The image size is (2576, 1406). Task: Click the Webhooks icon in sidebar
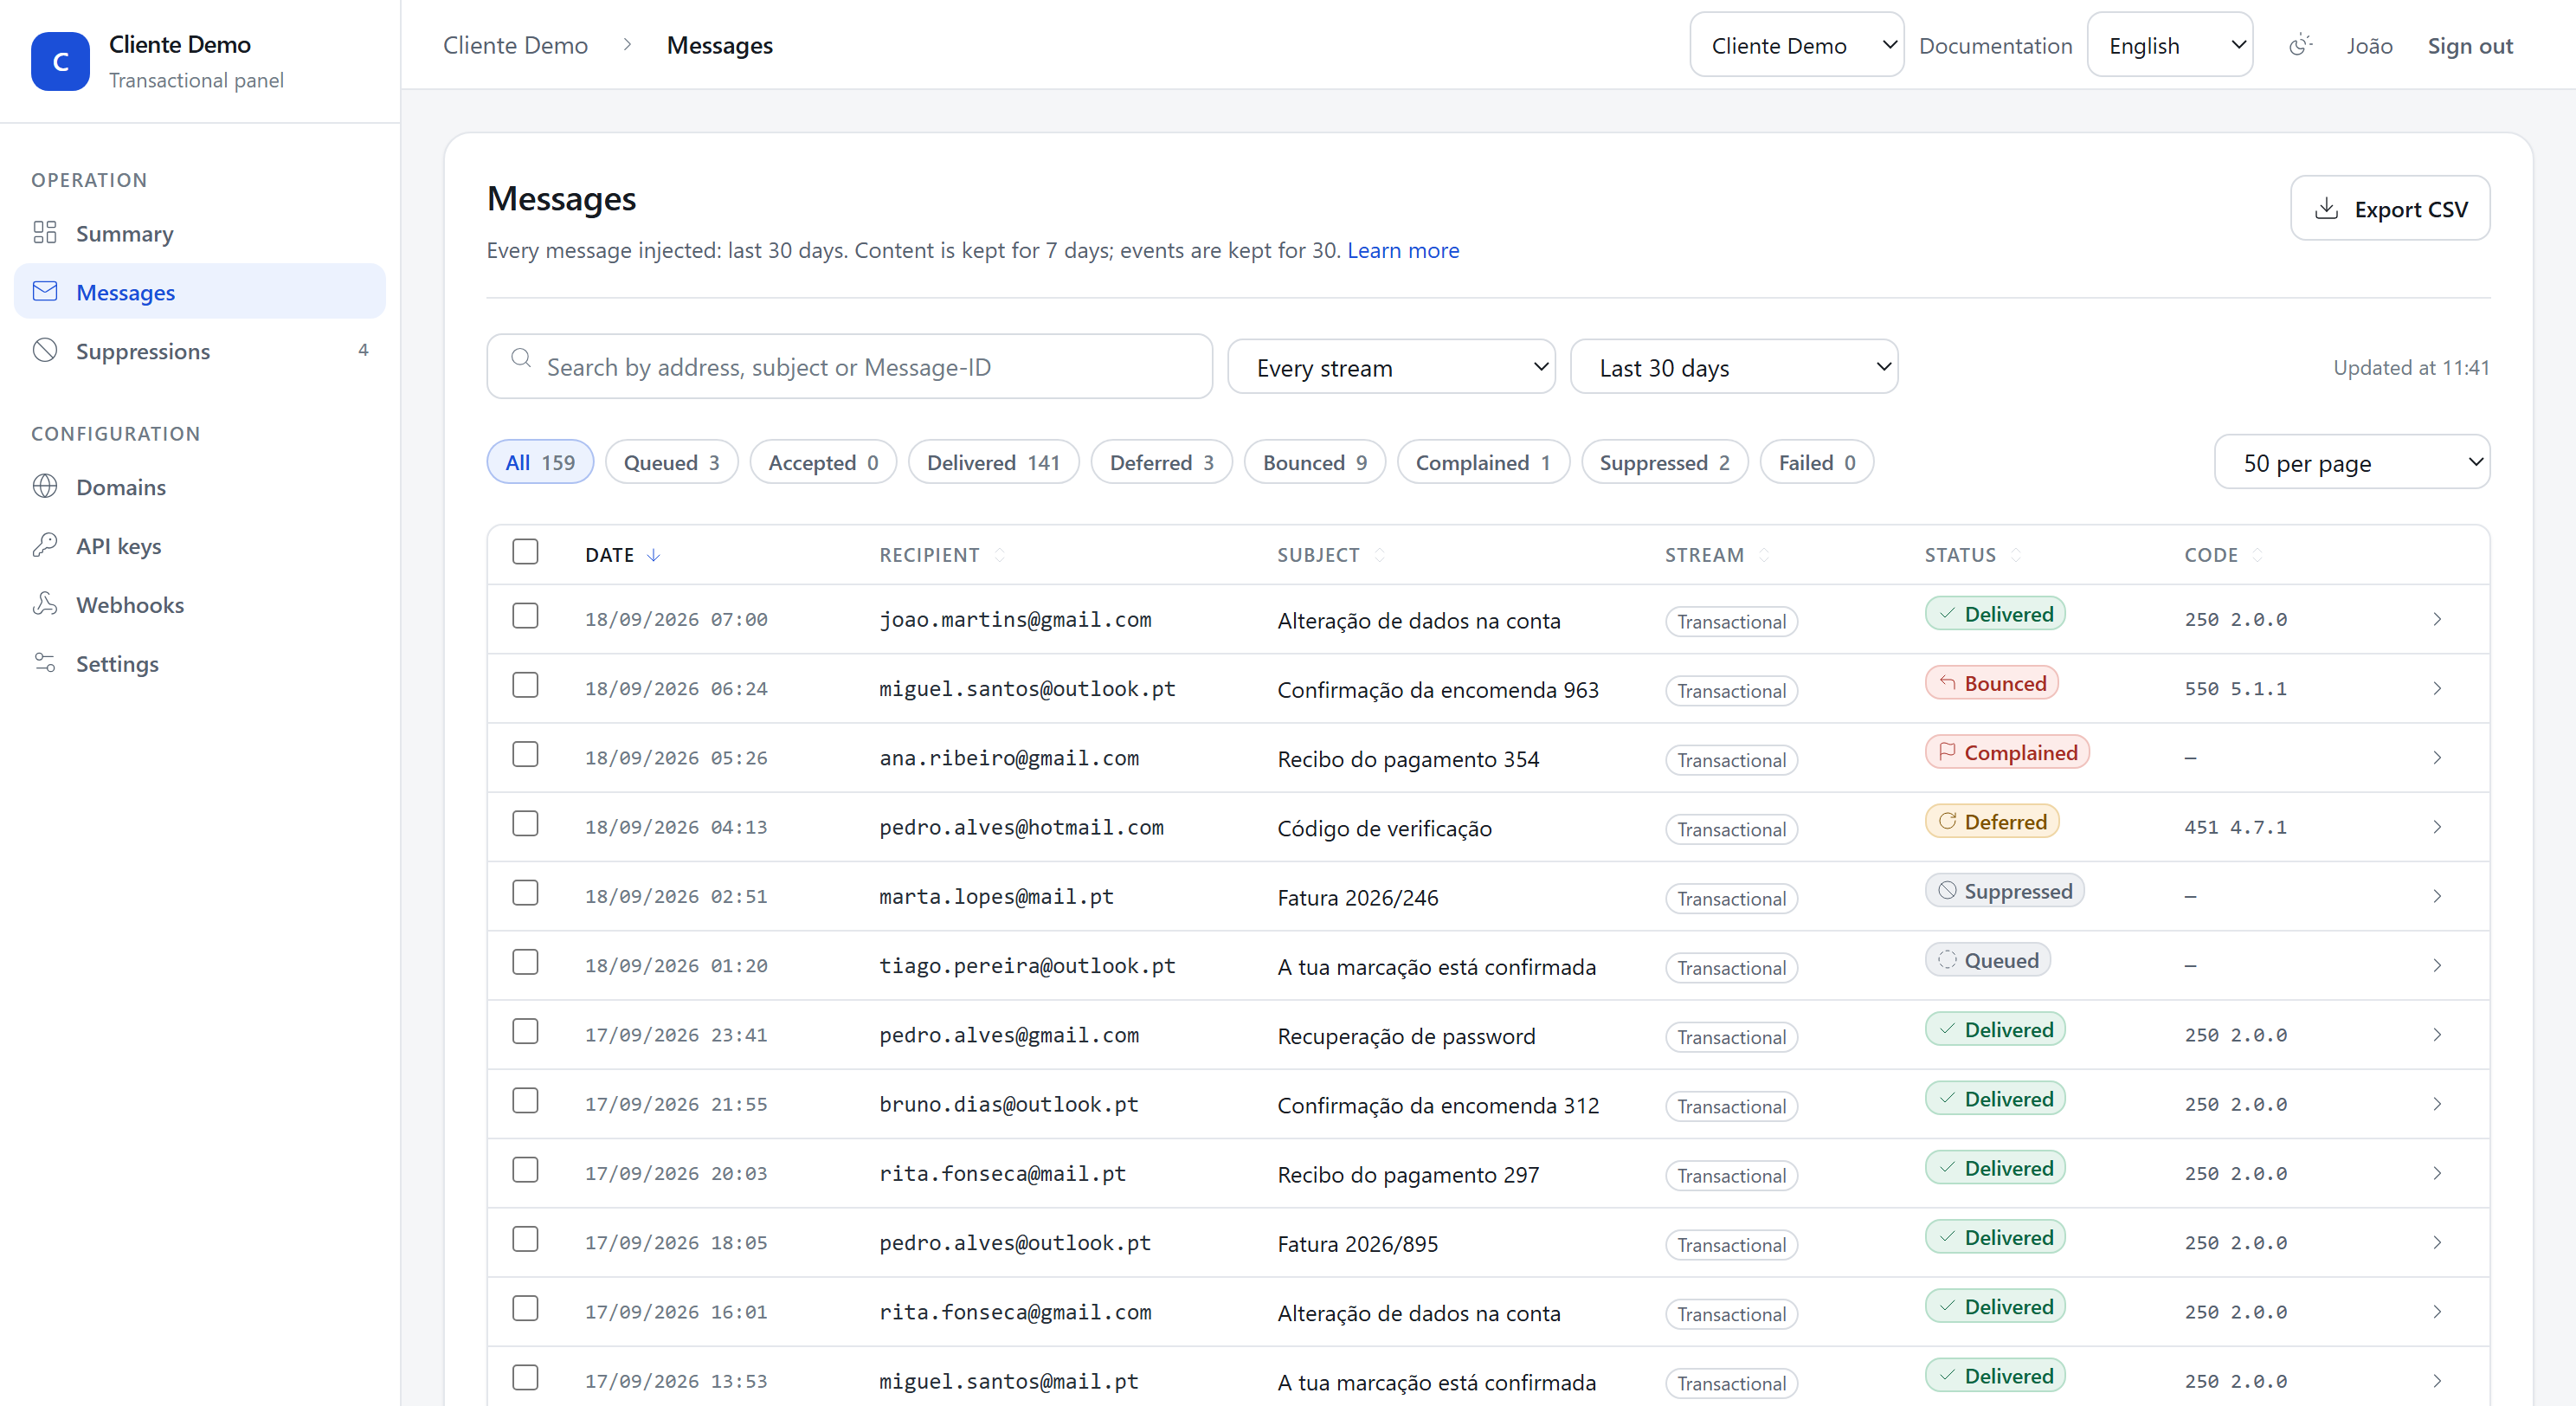coord(45,605)
